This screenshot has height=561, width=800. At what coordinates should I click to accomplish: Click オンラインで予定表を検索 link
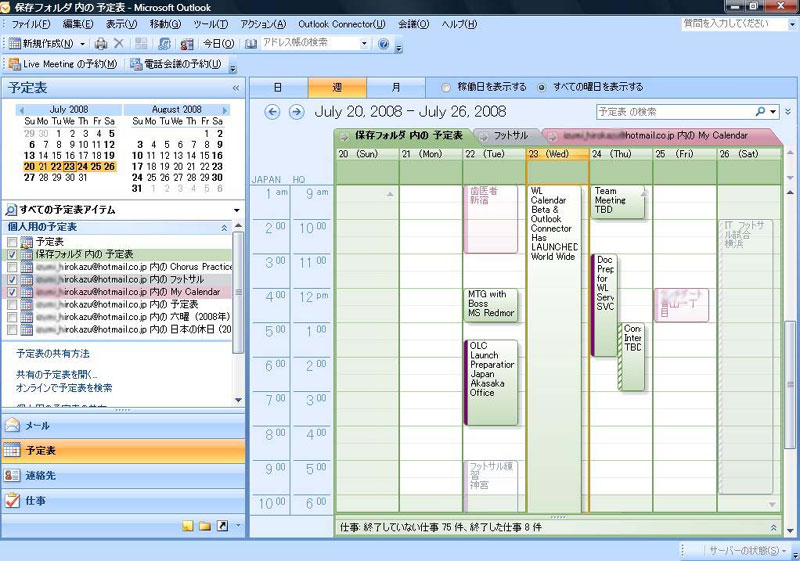[64, 388]
